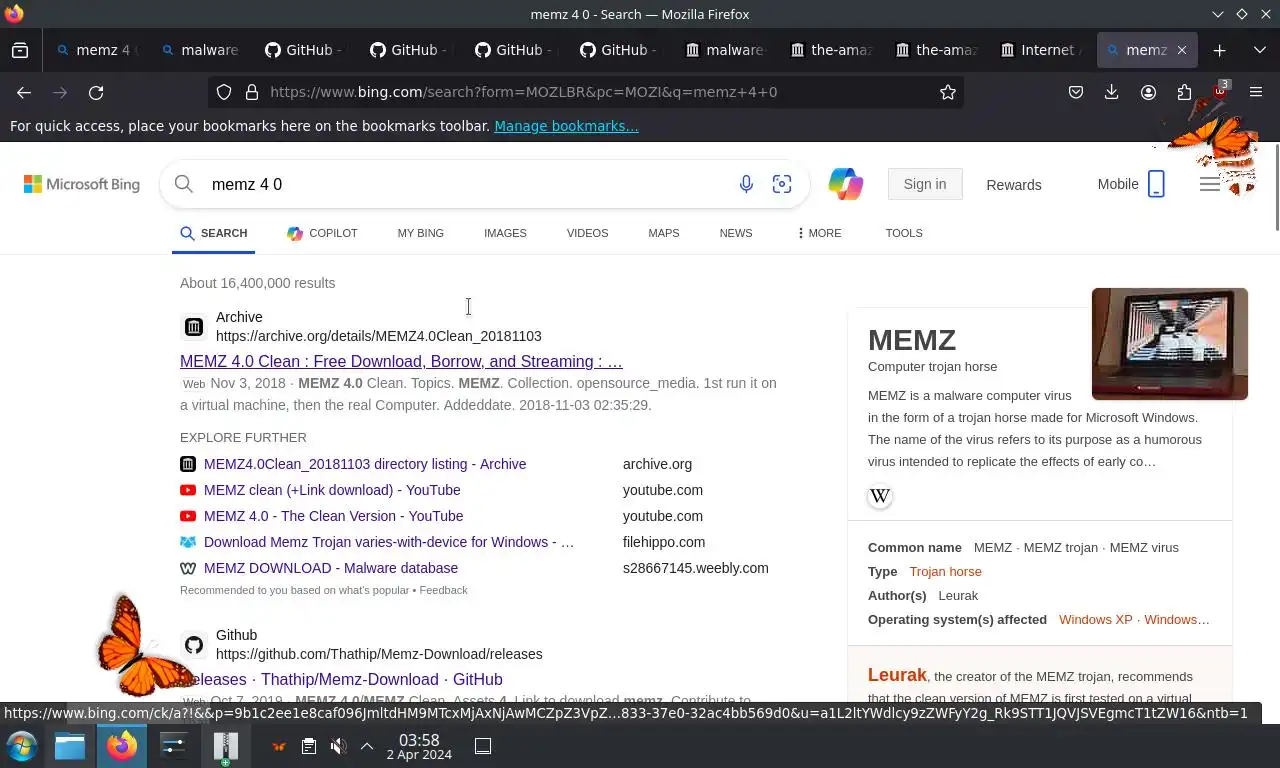Viewport: 1280px width, 768px height.
Task: Switch to the VIDEOS tab
Action: 587,233
